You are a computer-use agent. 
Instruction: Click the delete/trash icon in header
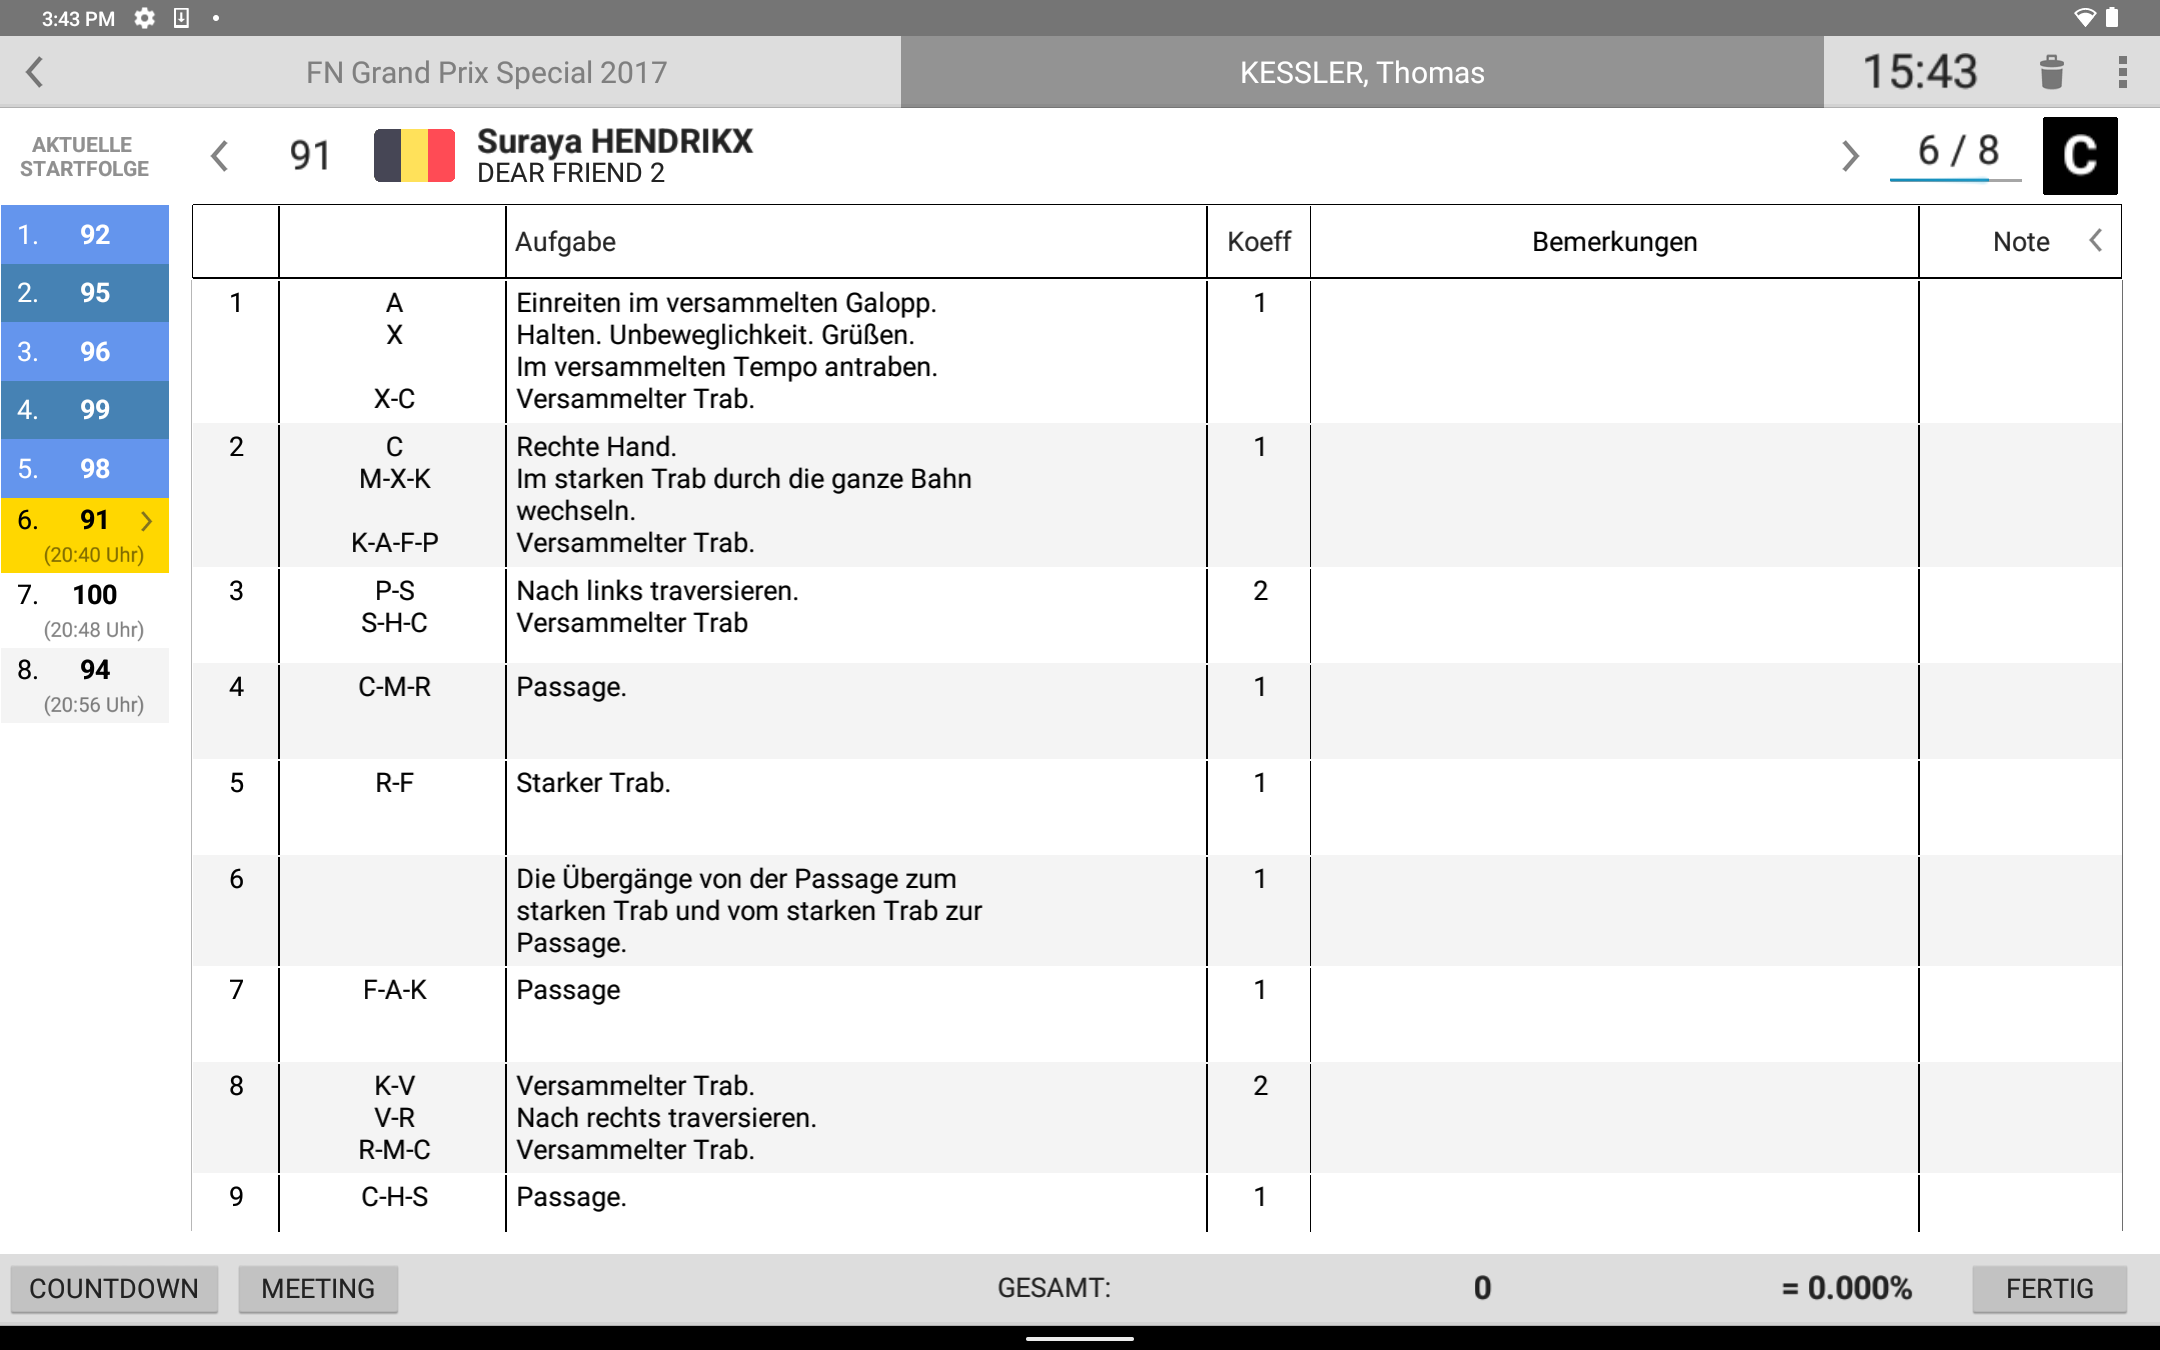2051,70
